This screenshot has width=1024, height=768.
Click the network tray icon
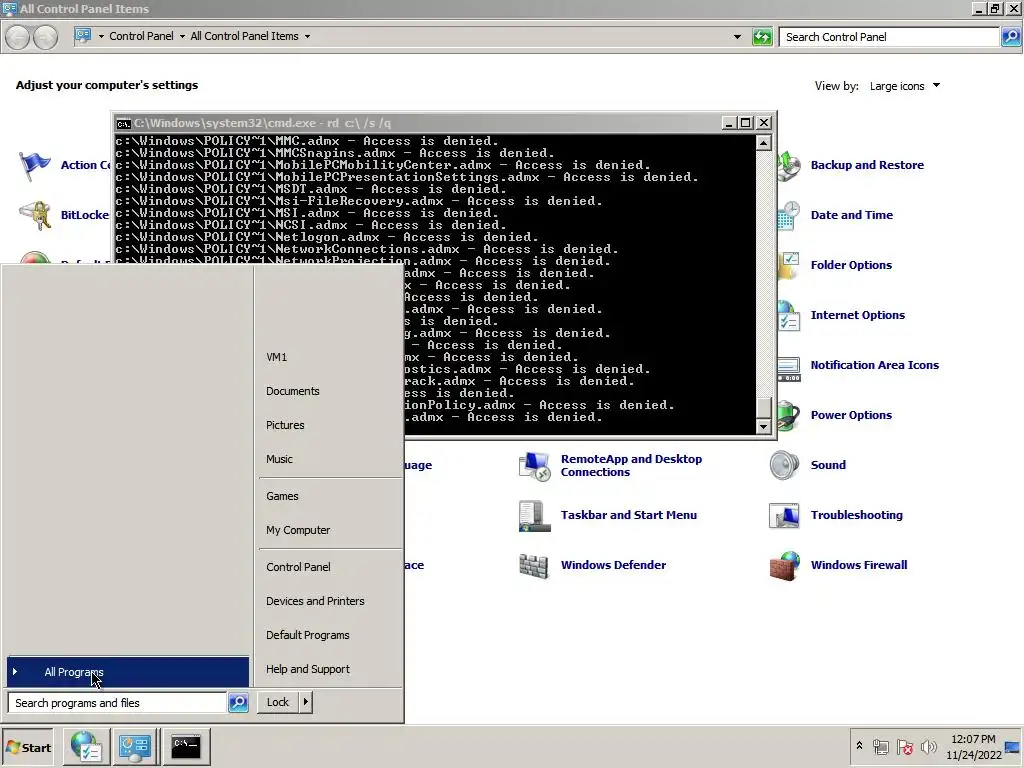click(x=880, y=747)
